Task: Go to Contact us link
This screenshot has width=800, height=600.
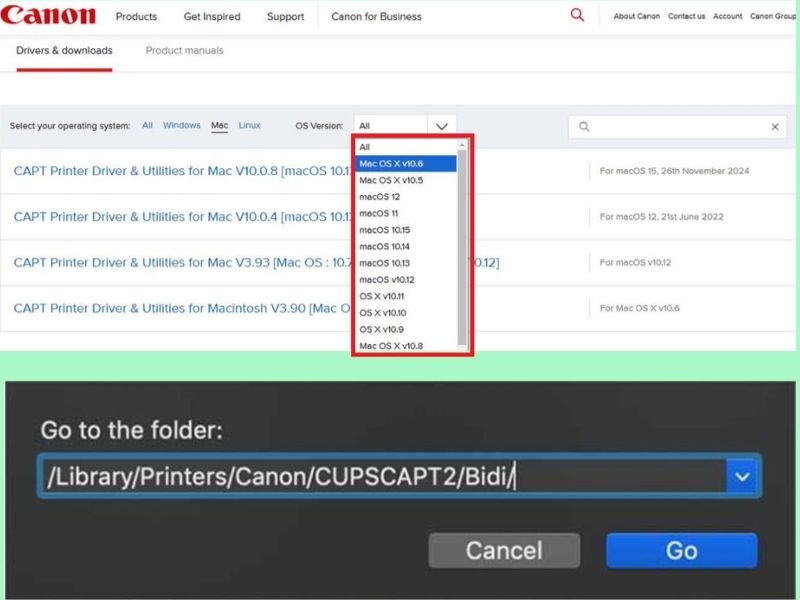Action: coord(686,16)
